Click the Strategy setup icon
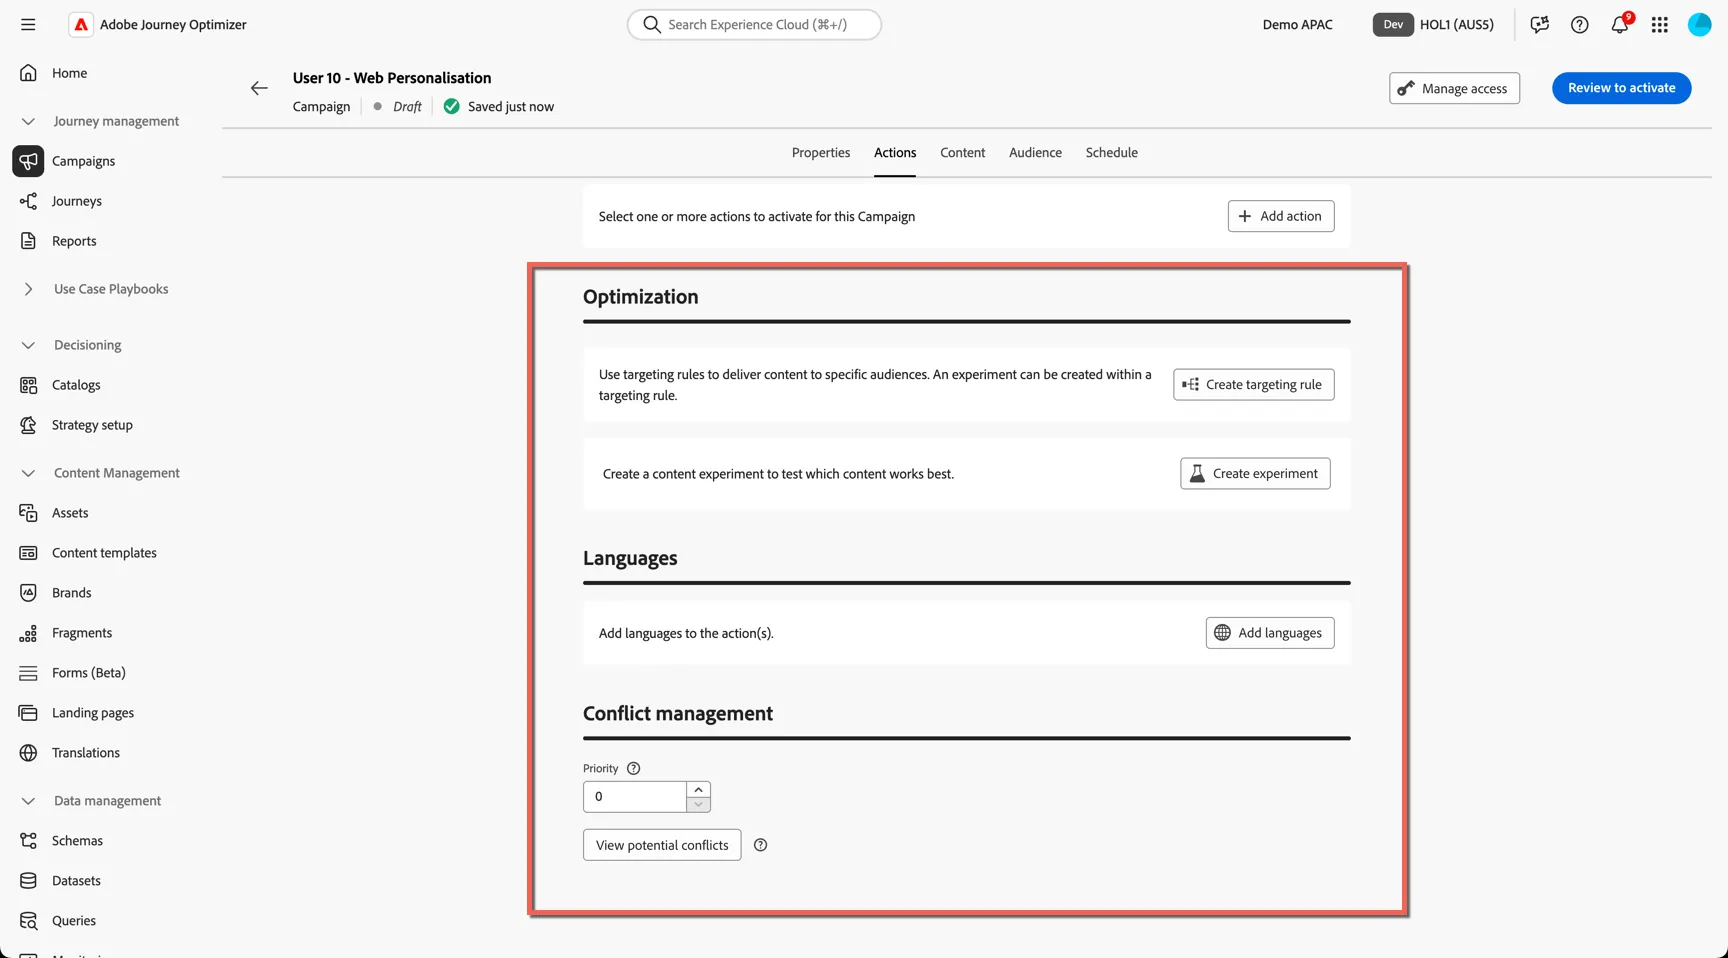The image size is (1728, 958). (28, 425)
